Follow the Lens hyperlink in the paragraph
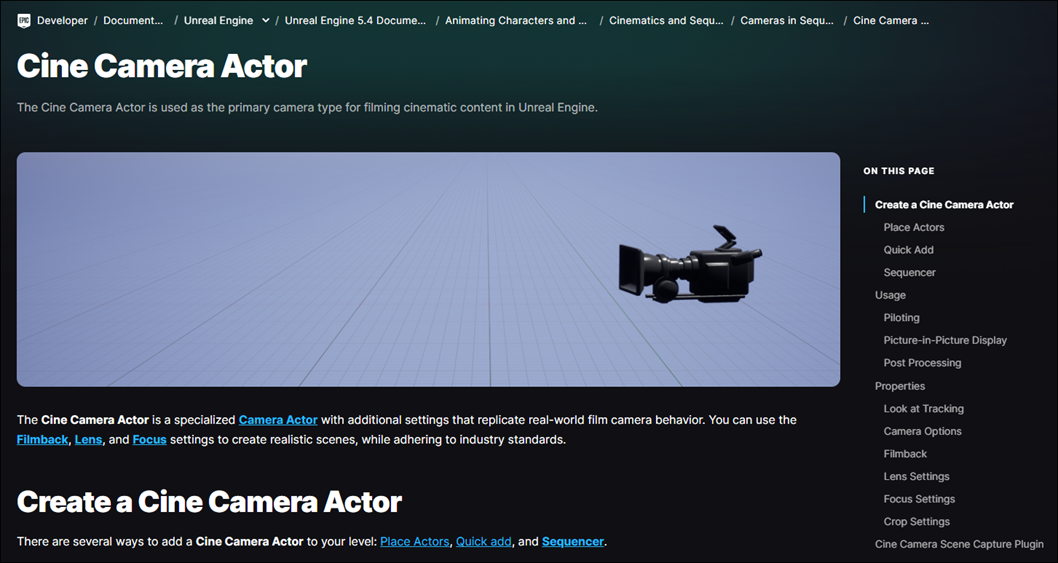 [x=88, y=440]
